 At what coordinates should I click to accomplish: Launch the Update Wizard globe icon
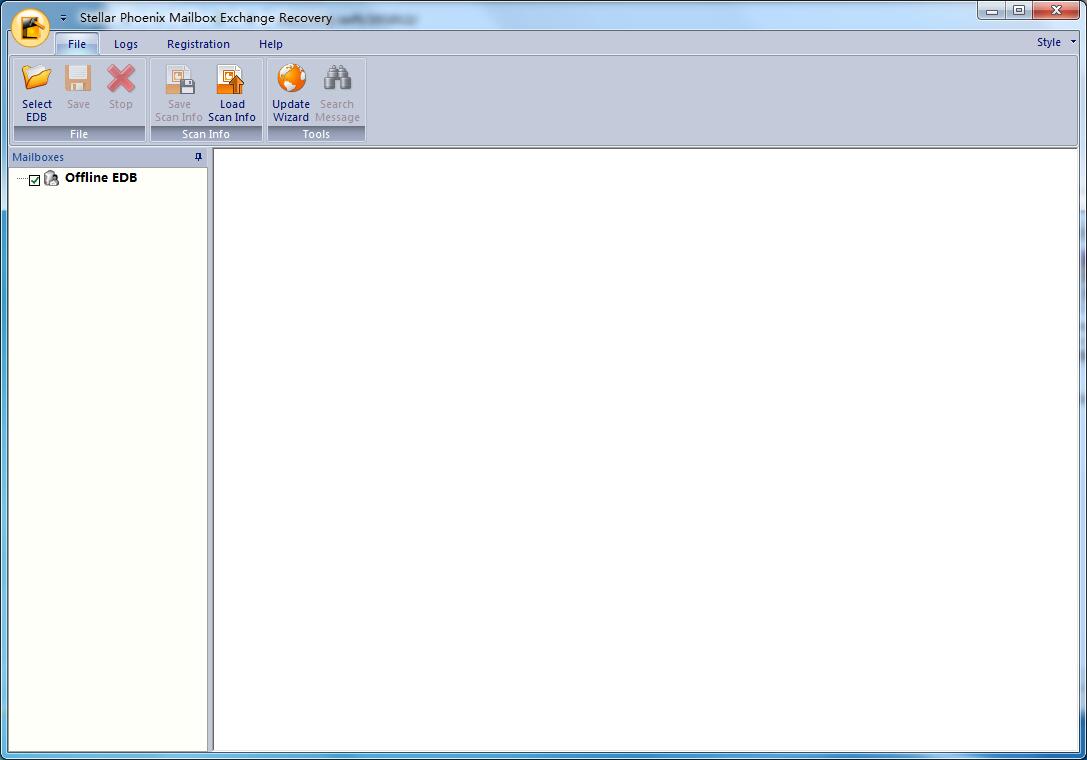291,78
